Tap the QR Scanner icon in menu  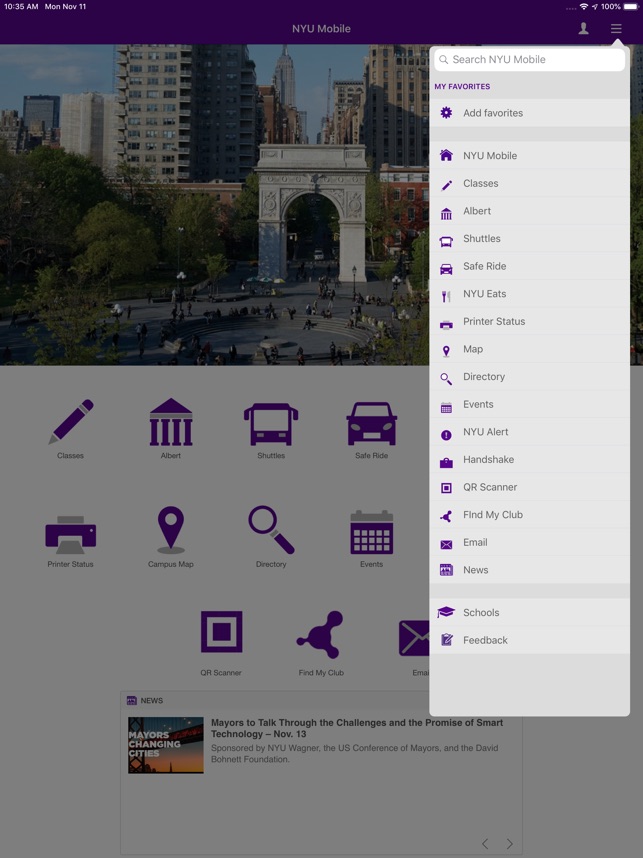point(446,488)
